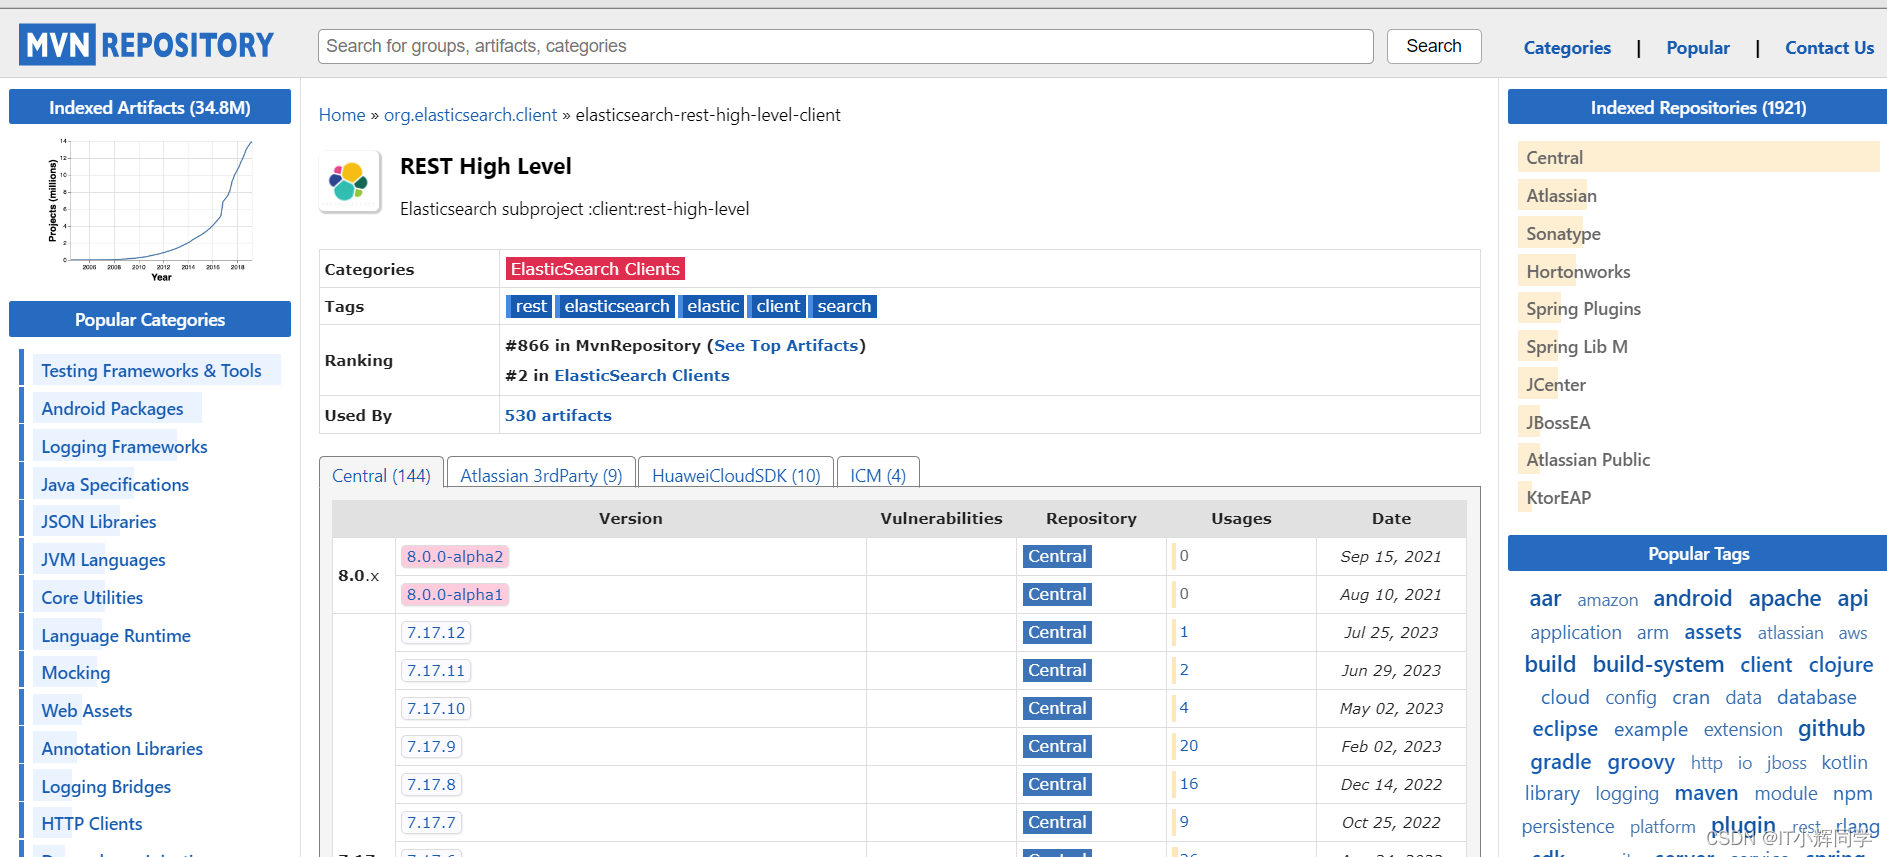Open Java Specifications category
This screenshot has height=857, width=1887.
115,484
